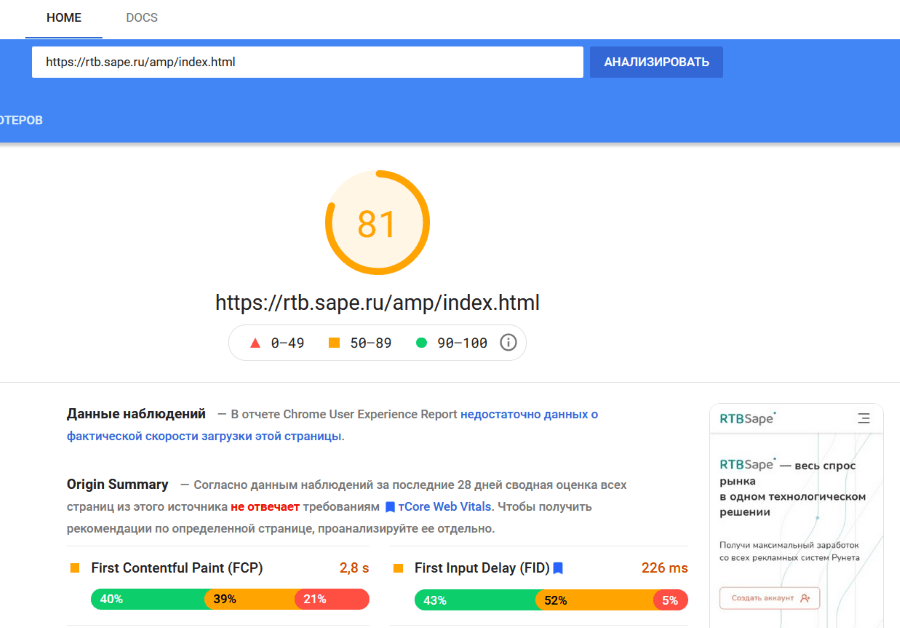Click the bookmark icon beside First Input Delay
Screen dimensions: 900x628
pyautogui.click(x=558, y=568)
